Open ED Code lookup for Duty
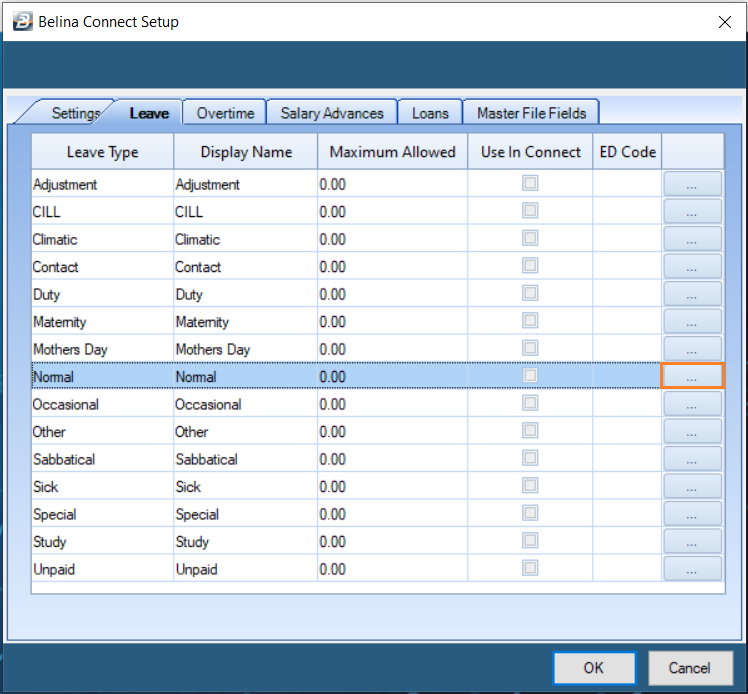 692,294
